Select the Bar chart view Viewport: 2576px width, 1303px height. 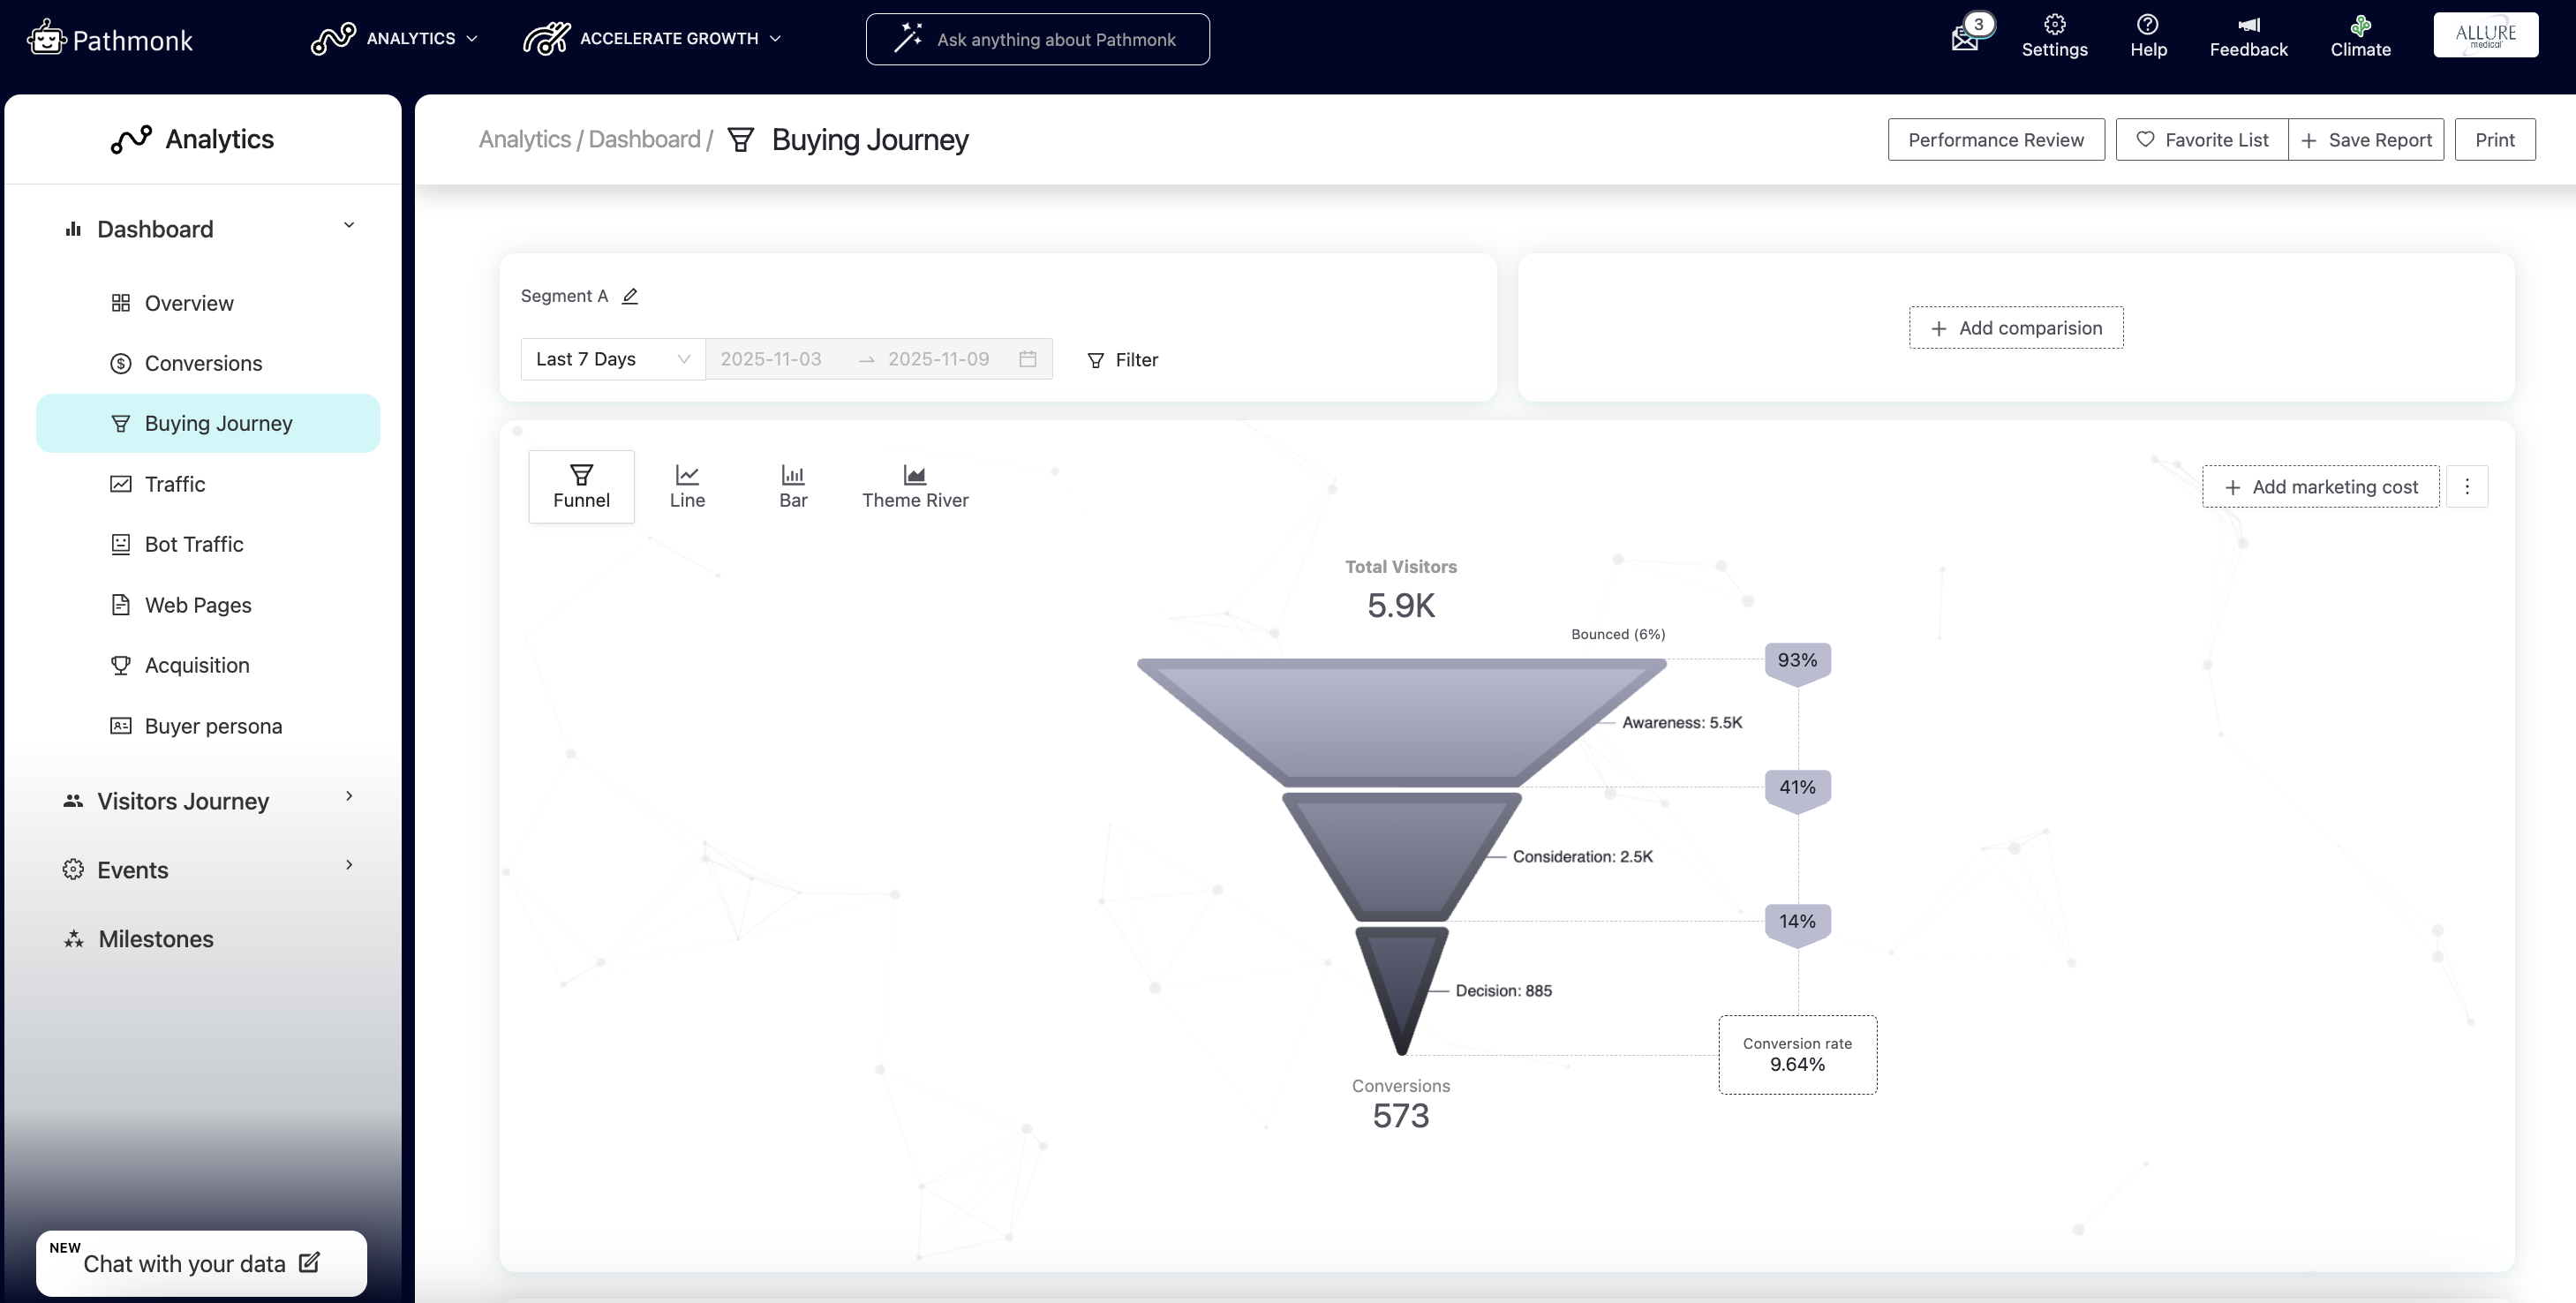(793, 486)
